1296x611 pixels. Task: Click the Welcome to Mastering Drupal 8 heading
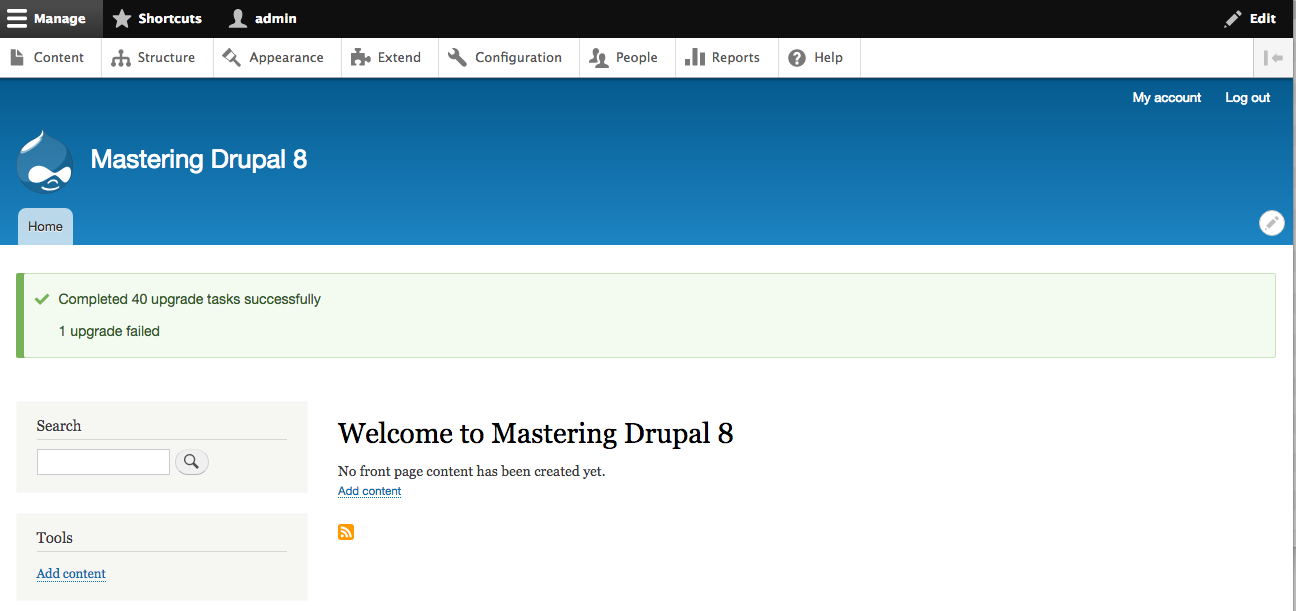pos(536,433)
